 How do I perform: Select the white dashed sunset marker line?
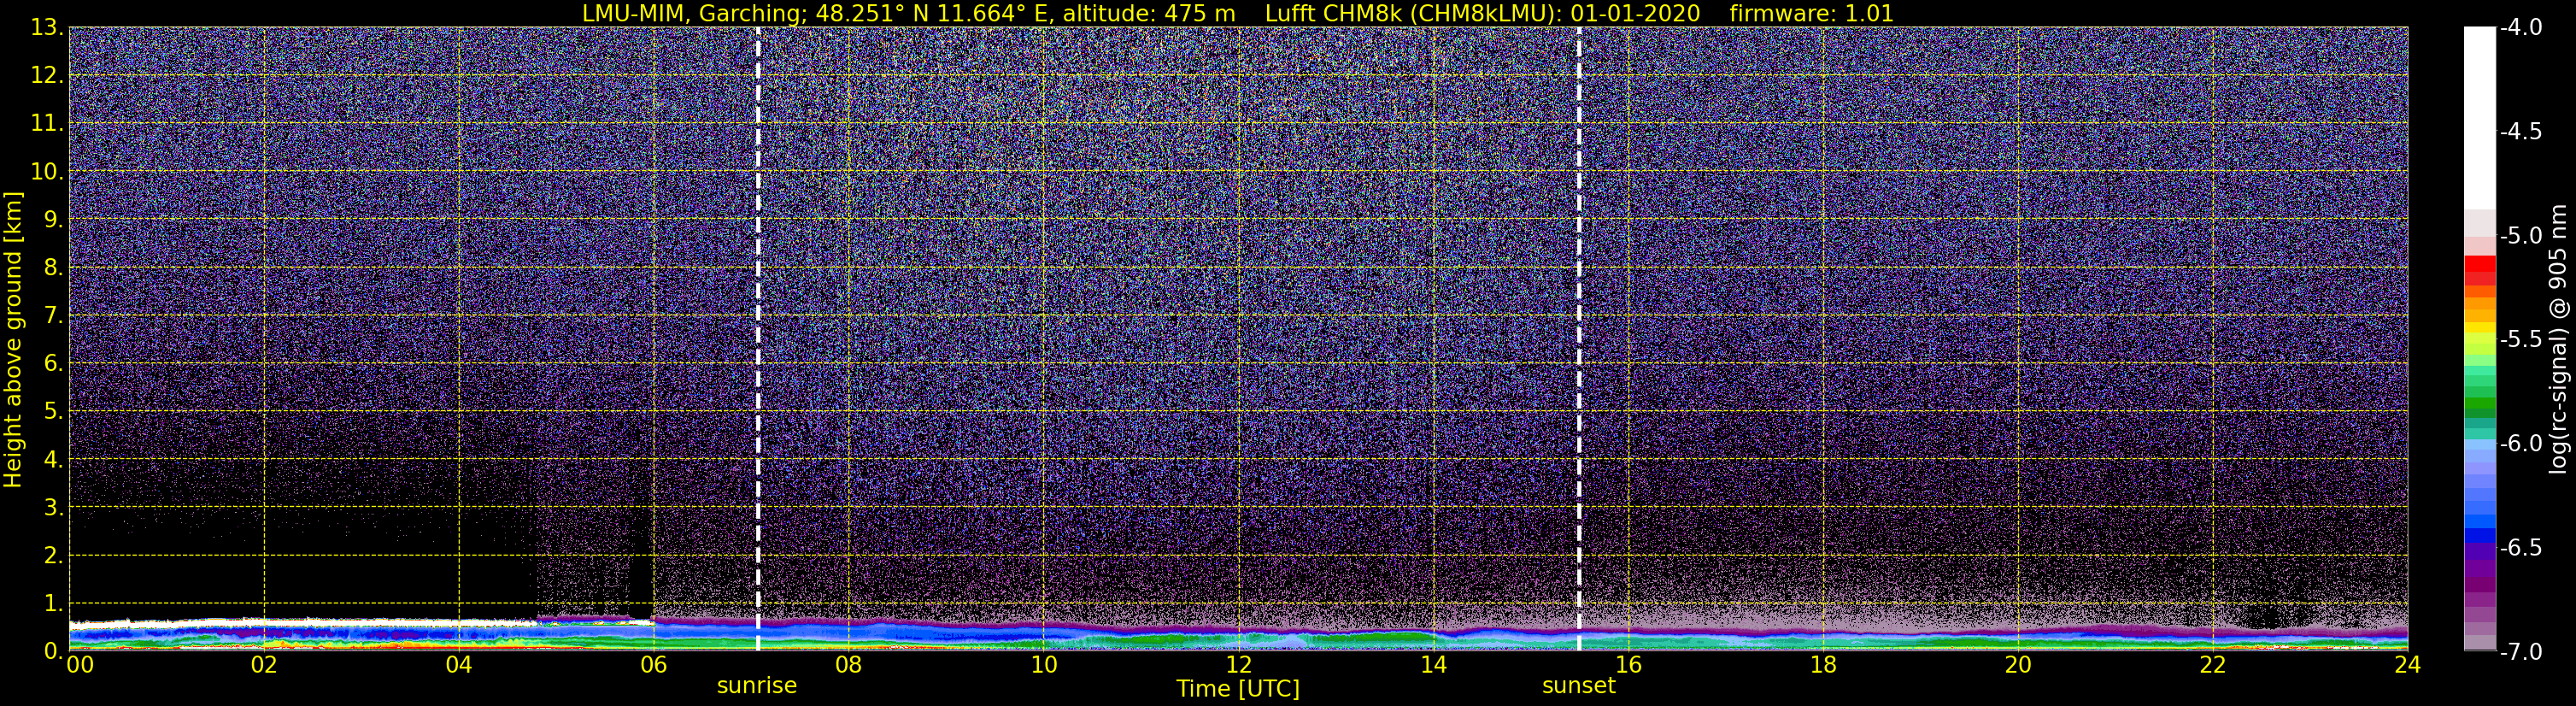tap(1579, 339)
